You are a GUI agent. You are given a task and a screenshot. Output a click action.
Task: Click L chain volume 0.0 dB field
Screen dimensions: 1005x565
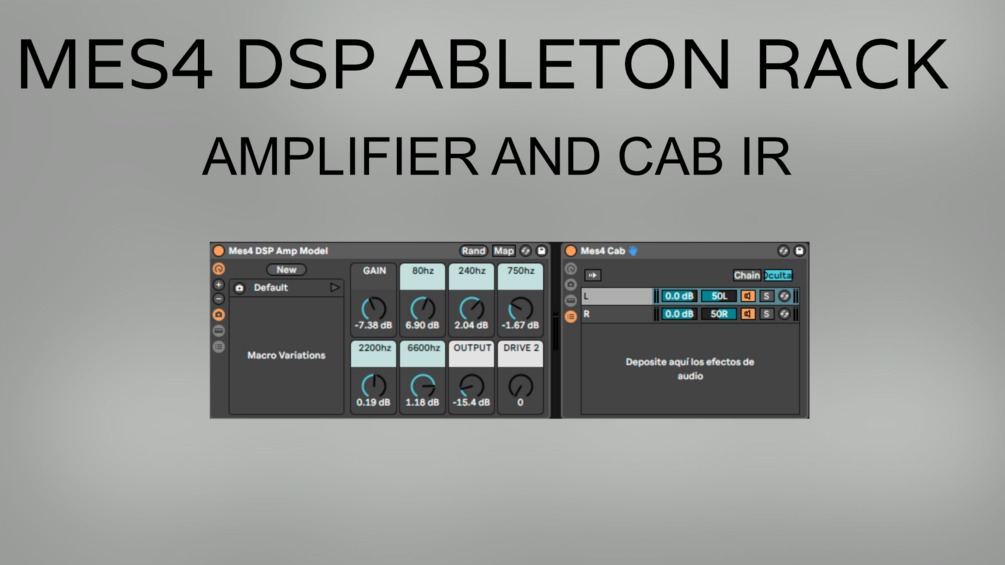(x=679, y=296)
